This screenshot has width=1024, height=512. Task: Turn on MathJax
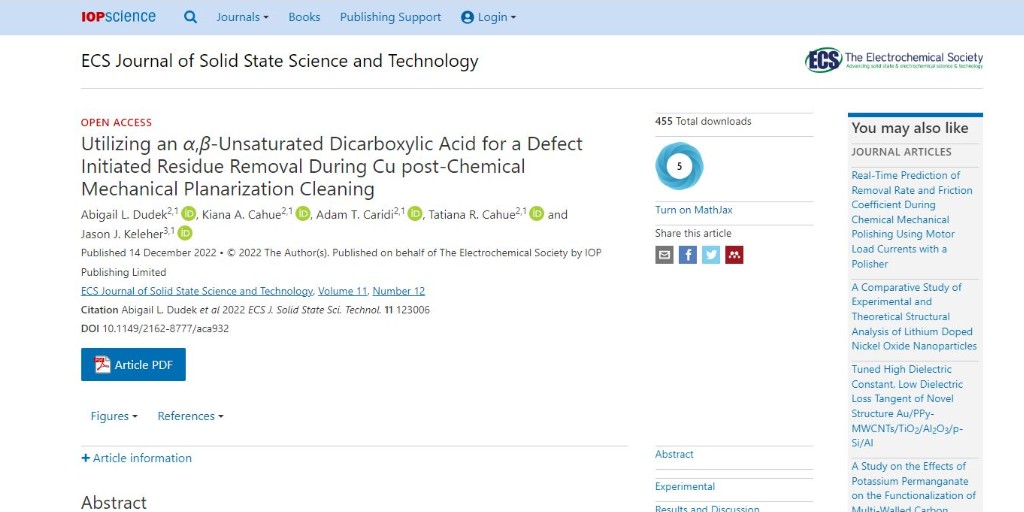coord(694,210)
